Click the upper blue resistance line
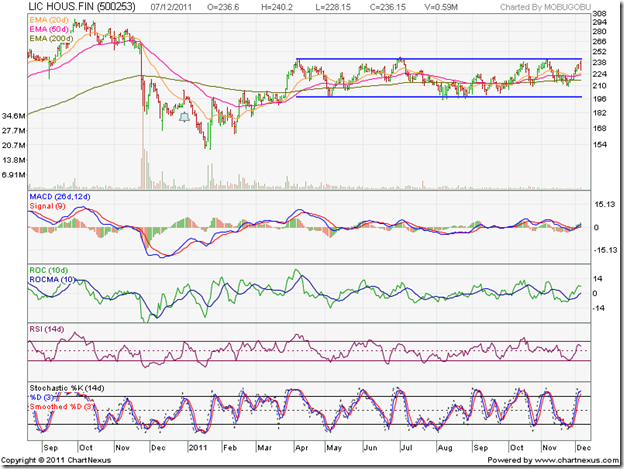The image size is (624, 469). (x=439, y=59)
